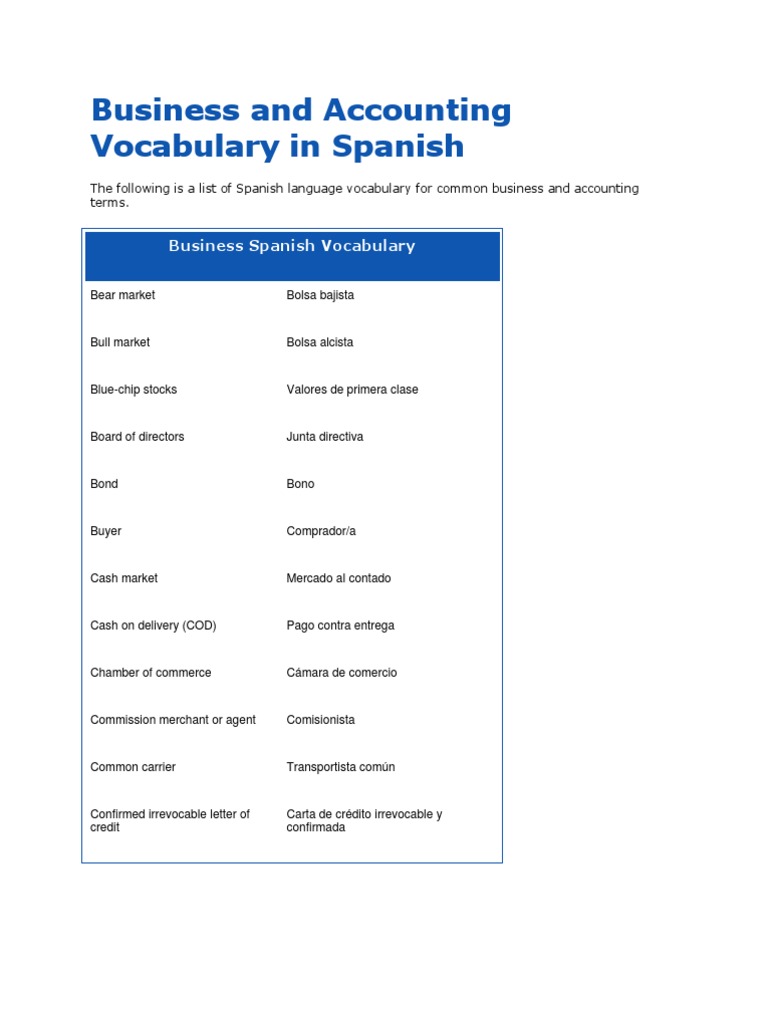
Task: Click the 'Transportista común' translation
Action: (x=340, y=767)
